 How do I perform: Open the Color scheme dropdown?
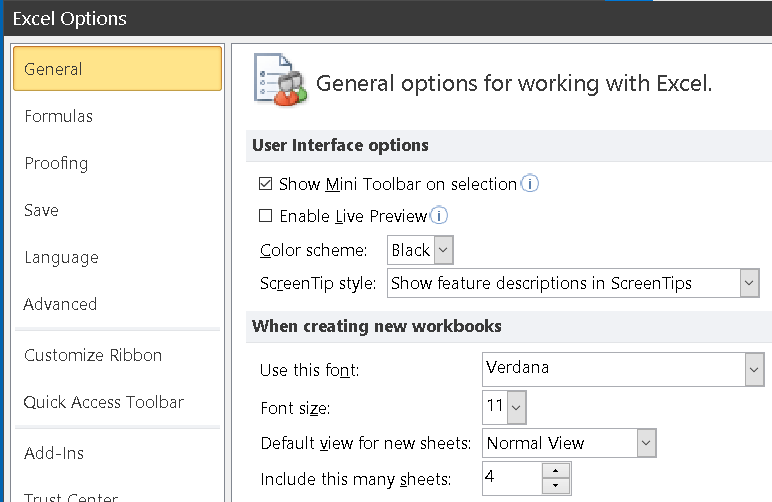click(444, 250)
